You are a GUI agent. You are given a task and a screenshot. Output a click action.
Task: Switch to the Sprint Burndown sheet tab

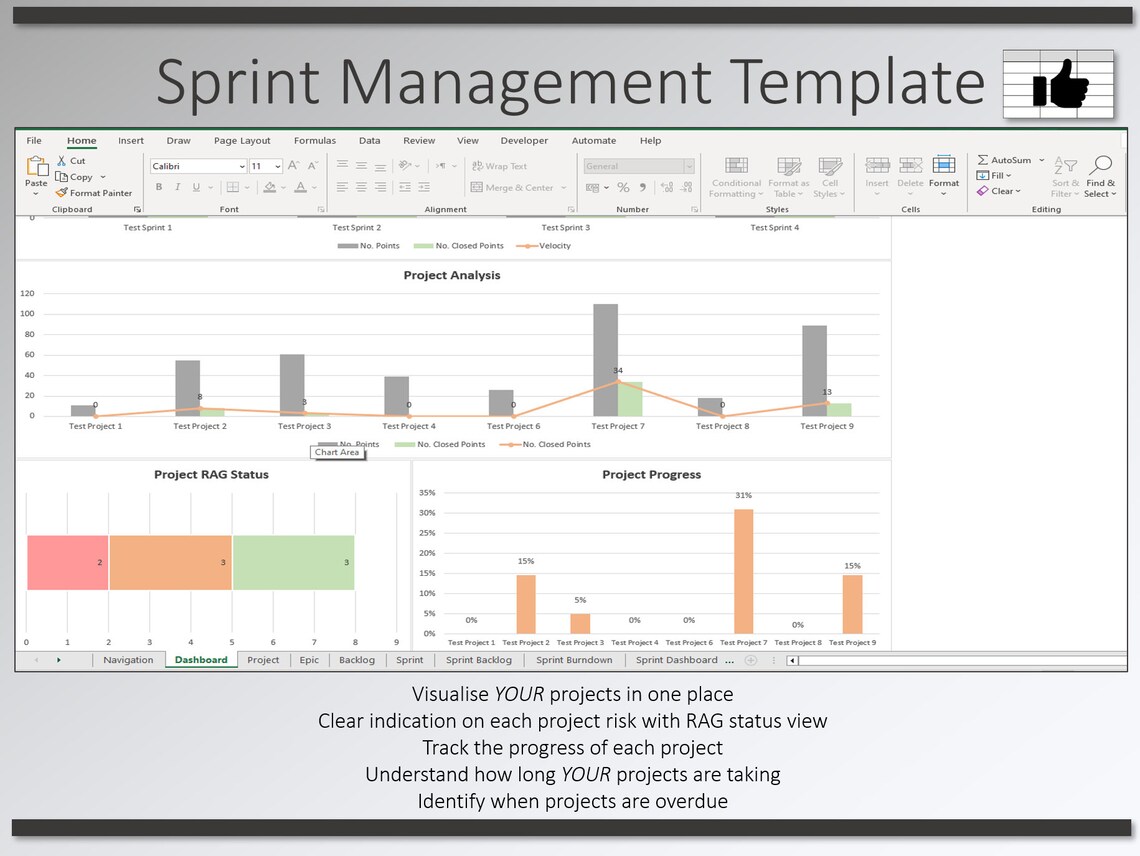tap(575, 660)
